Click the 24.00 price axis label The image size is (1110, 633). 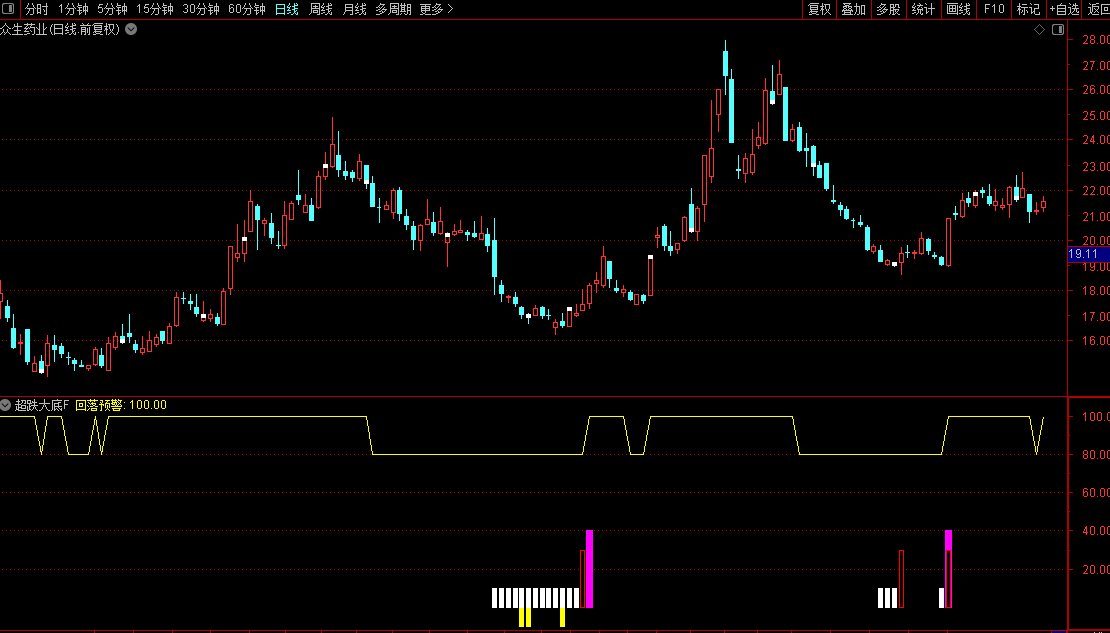tap(1096, 140)
